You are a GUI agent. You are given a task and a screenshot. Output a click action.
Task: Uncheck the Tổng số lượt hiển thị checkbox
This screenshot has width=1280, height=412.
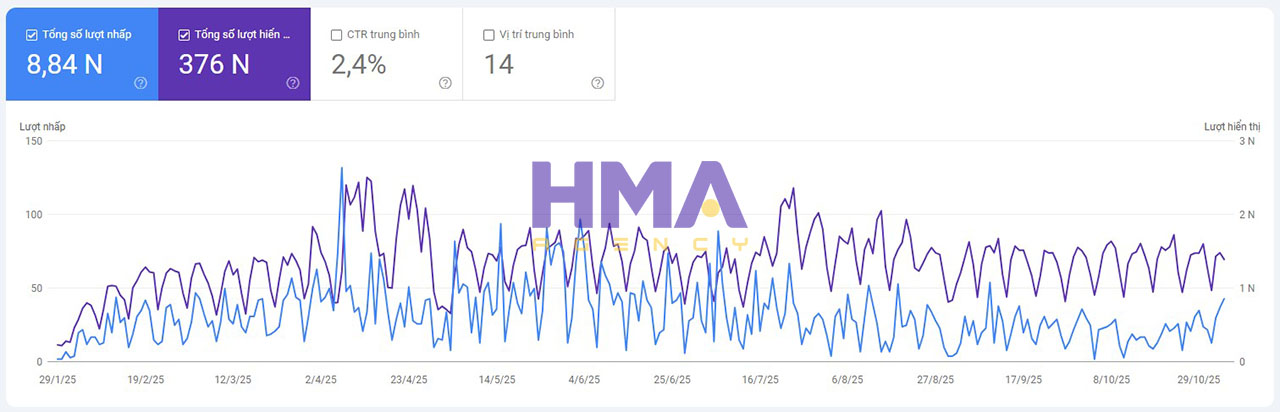(184, 35)
